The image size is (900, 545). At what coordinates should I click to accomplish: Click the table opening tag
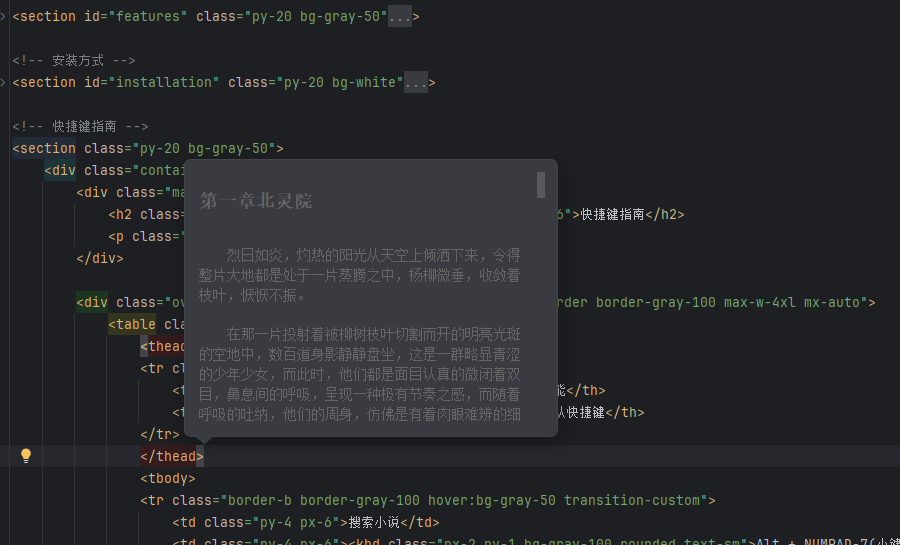tap(135, 324)
